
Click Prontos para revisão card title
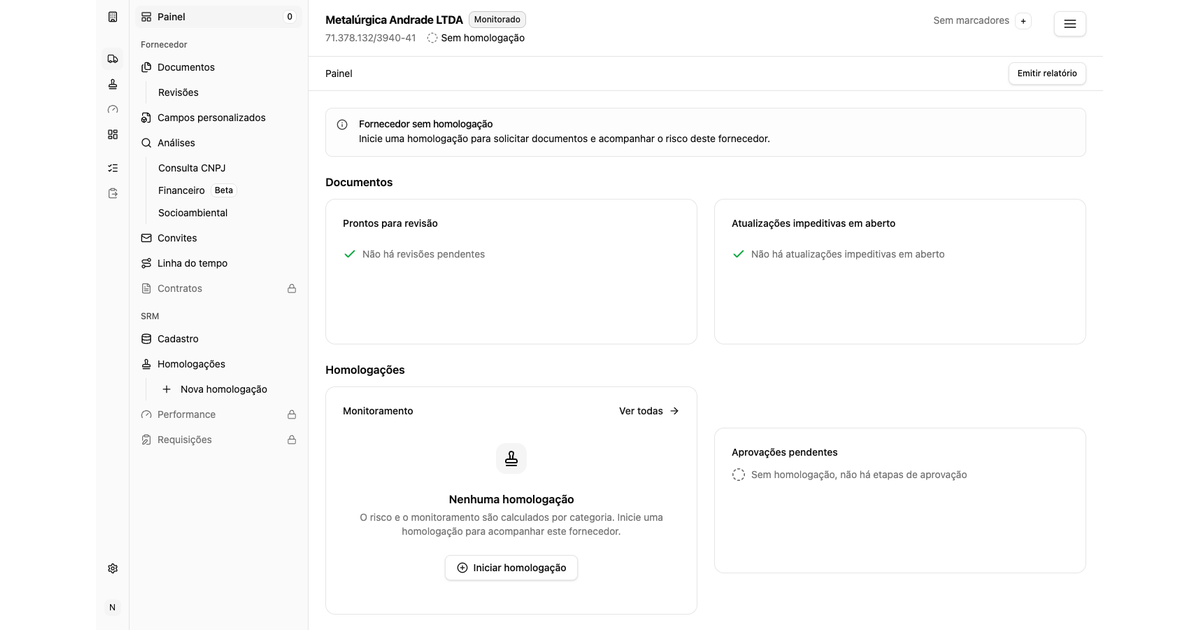pos(390,223)
